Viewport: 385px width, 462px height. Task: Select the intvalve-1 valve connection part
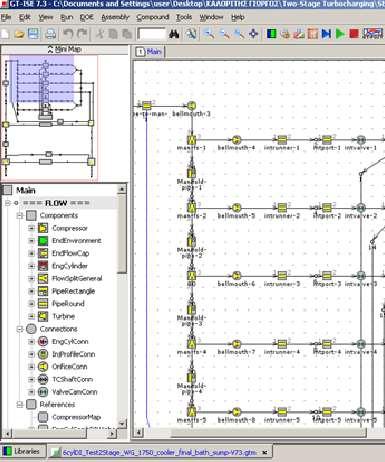pos(361,140)
